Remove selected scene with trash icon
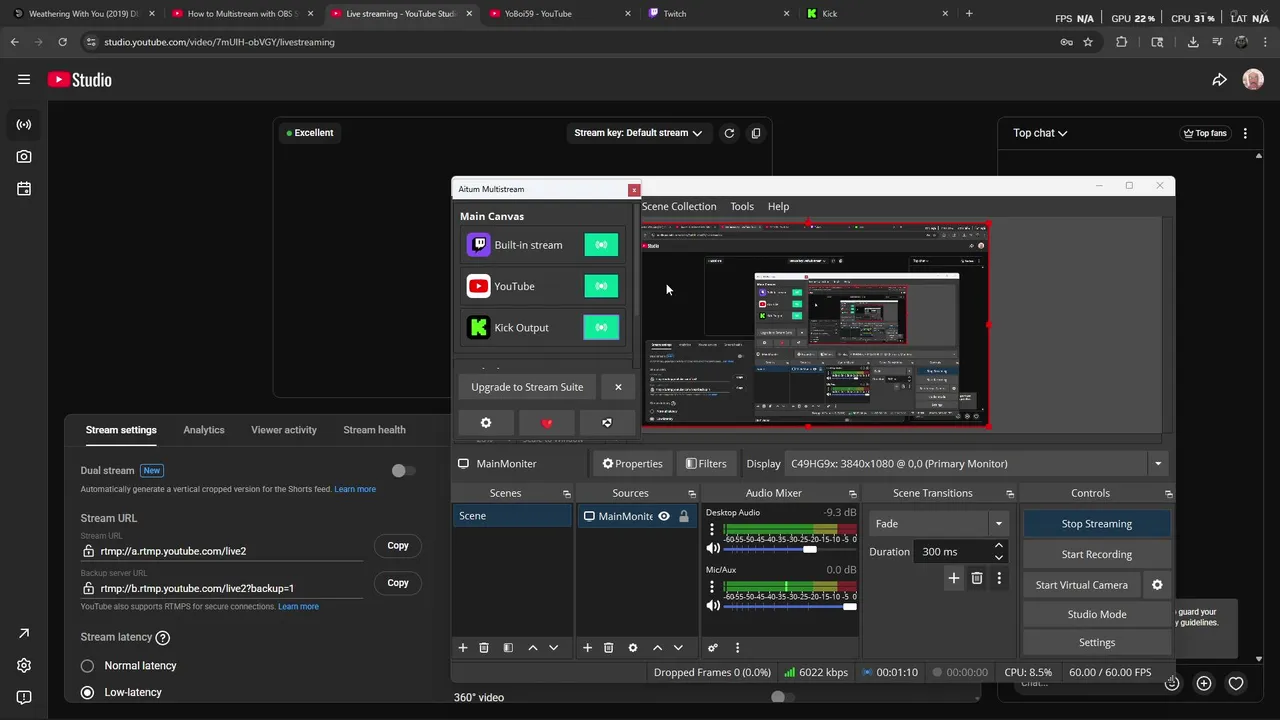 point(484,648)
